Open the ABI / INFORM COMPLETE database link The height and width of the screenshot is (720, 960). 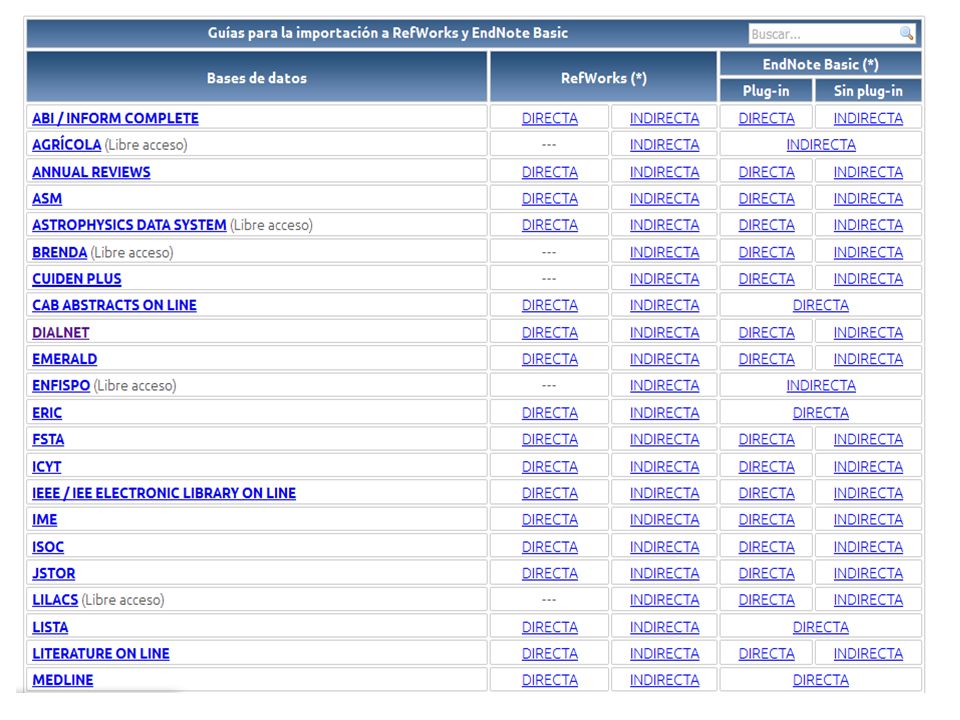(x=115, y=118)
